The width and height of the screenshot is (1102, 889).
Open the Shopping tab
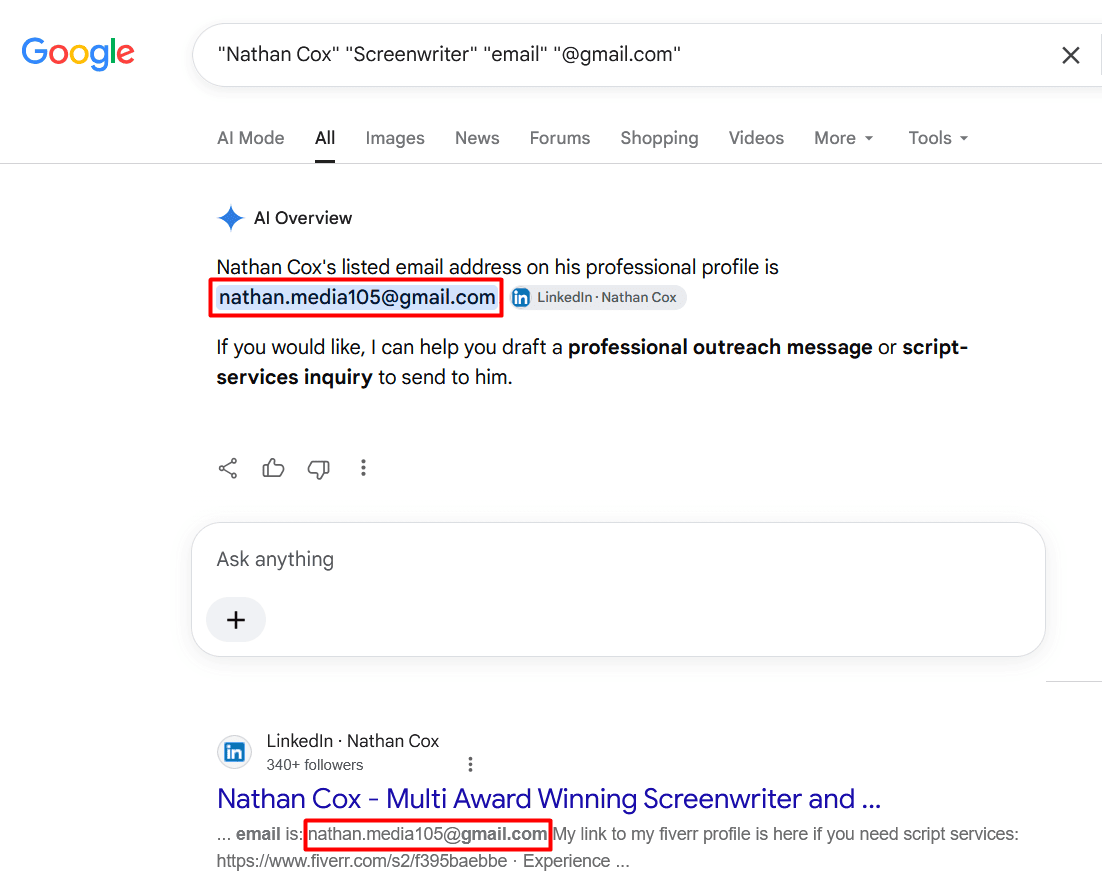coord(659,138)
